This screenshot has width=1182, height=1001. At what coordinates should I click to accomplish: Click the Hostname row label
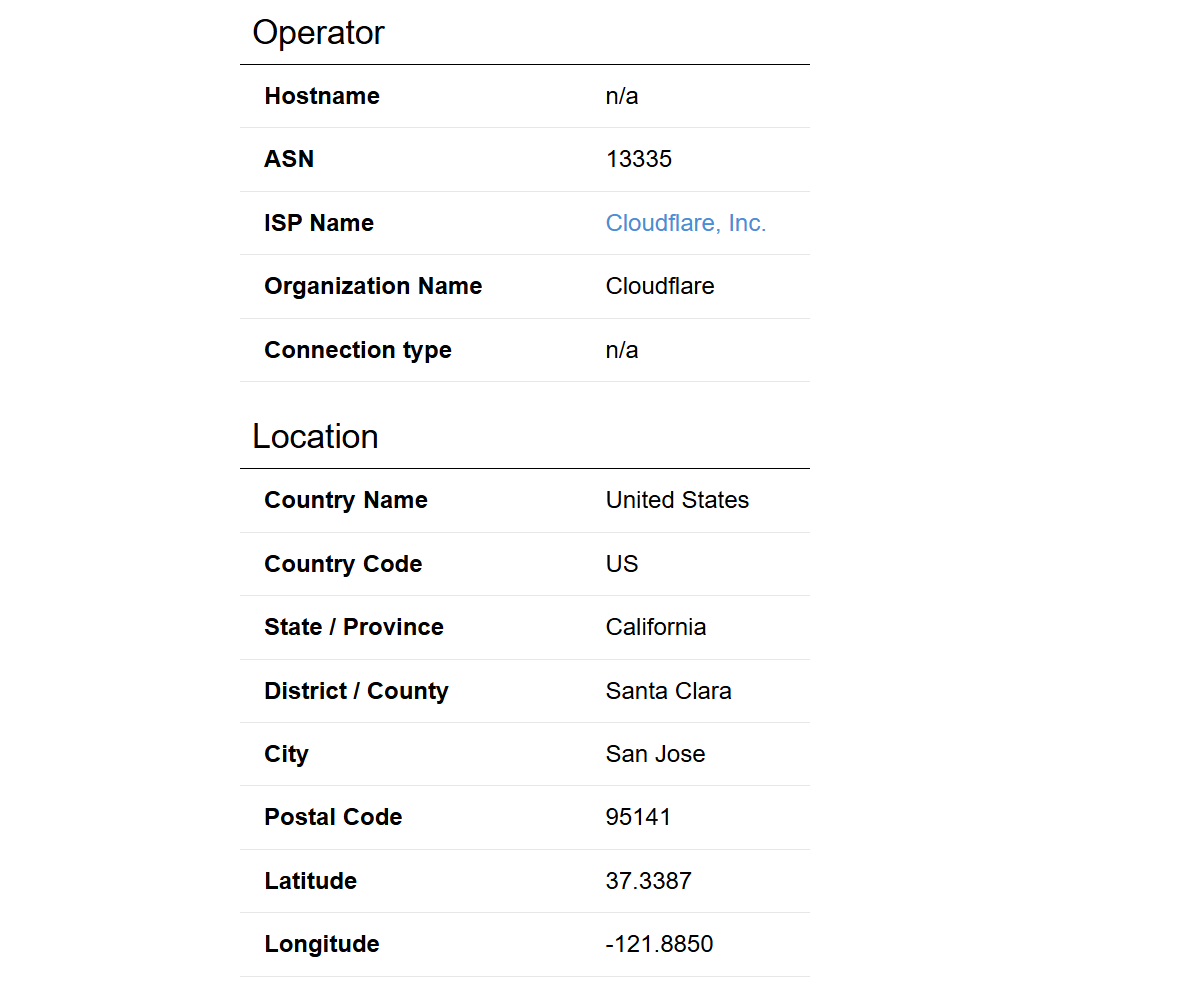click(322, 96)
